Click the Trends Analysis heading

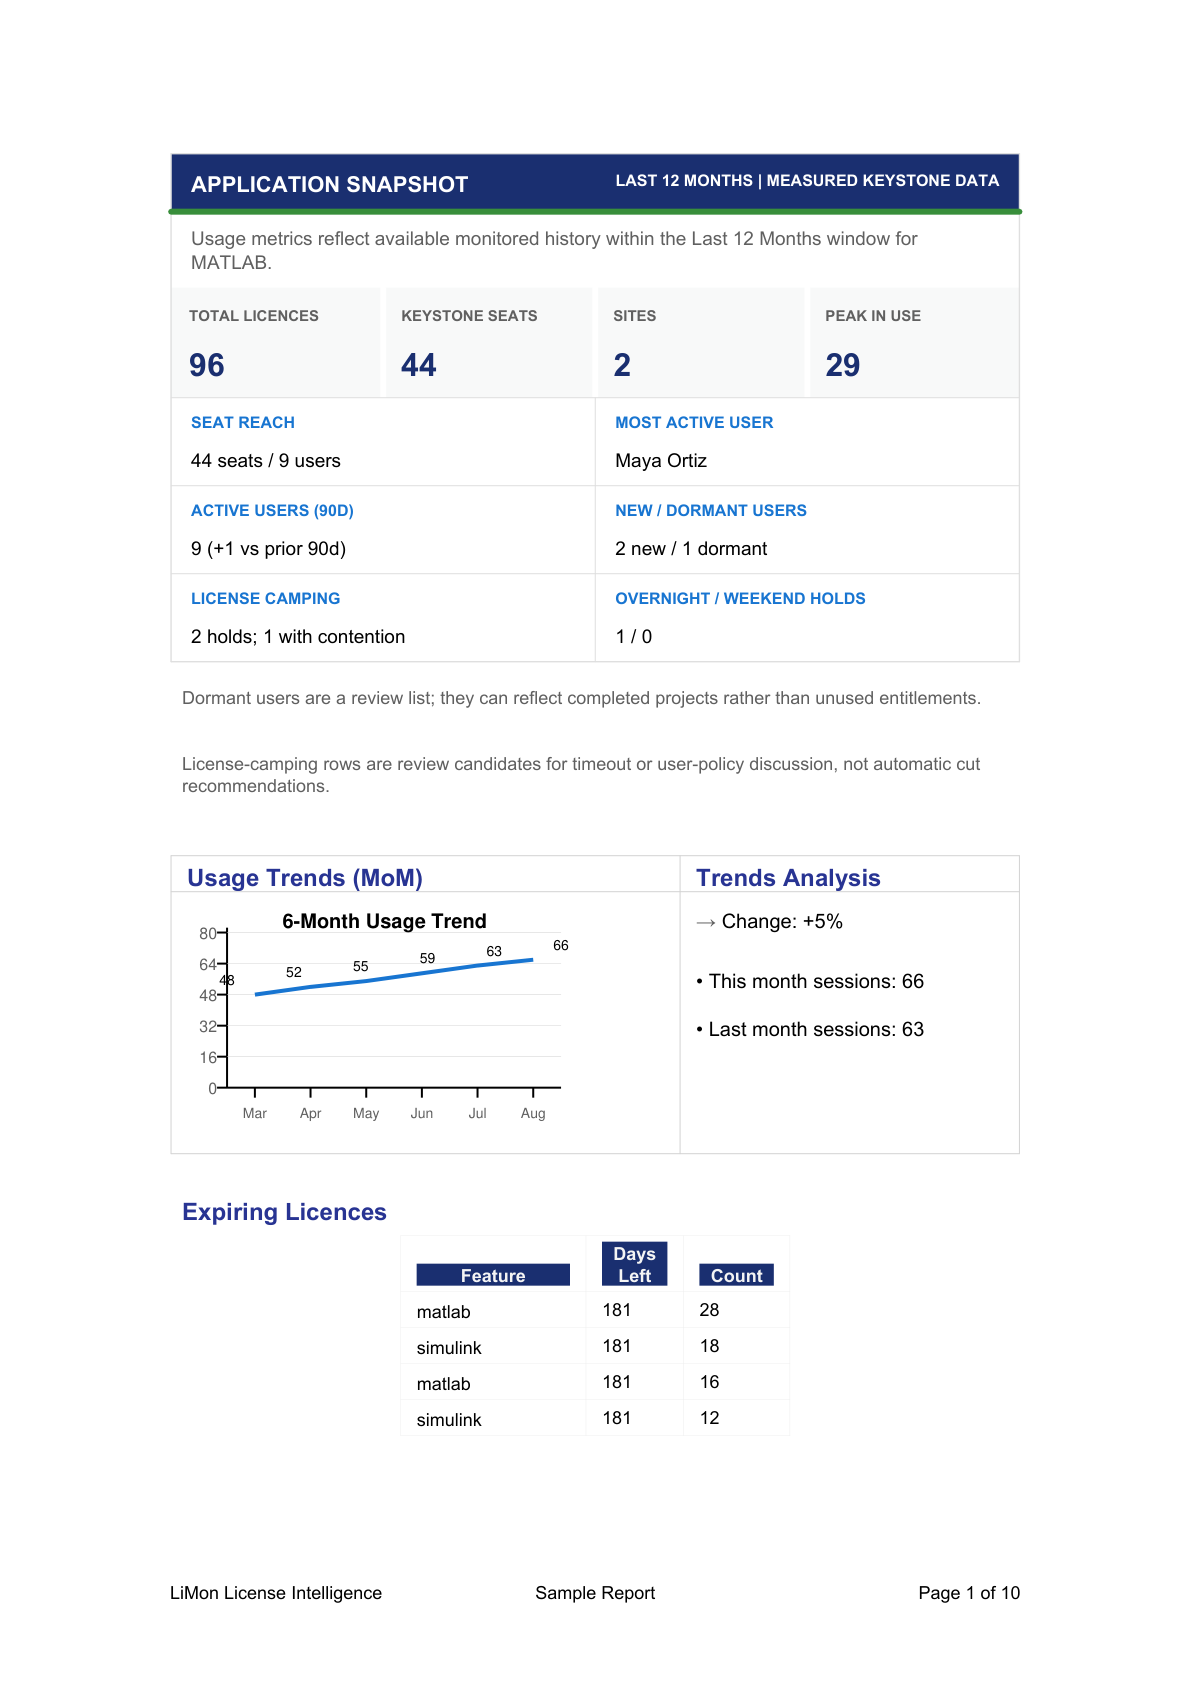(x=788, y=878)
